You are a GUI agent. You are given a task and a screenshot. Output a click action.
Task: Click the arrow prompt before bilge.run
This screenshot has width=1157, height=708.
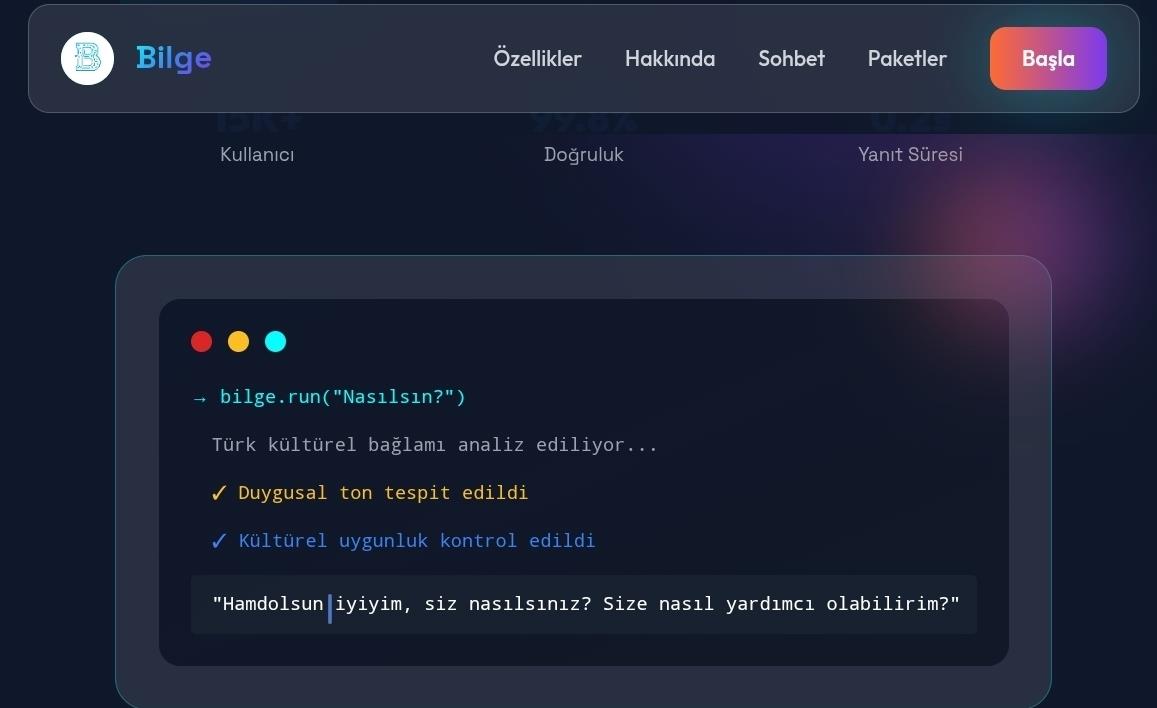click(199, 398)
